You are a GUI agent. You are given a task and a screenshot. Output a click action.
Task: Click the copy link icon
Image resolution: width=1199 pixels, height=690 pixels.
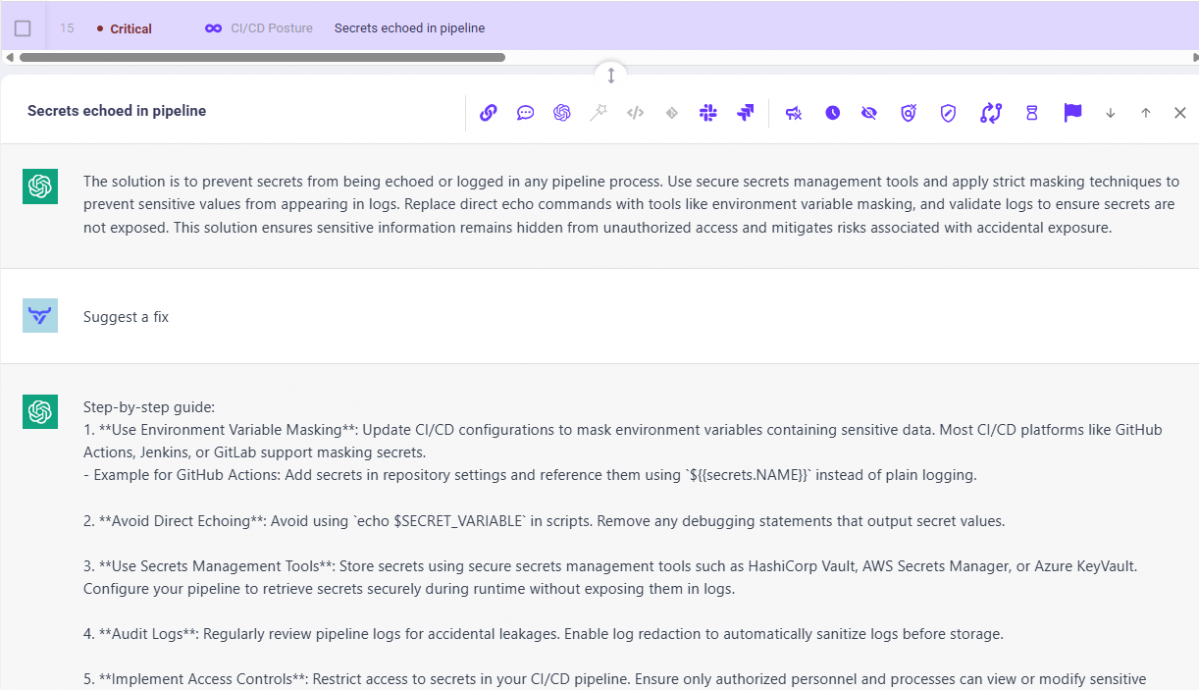pyautogui.click(x=488, y=113)
